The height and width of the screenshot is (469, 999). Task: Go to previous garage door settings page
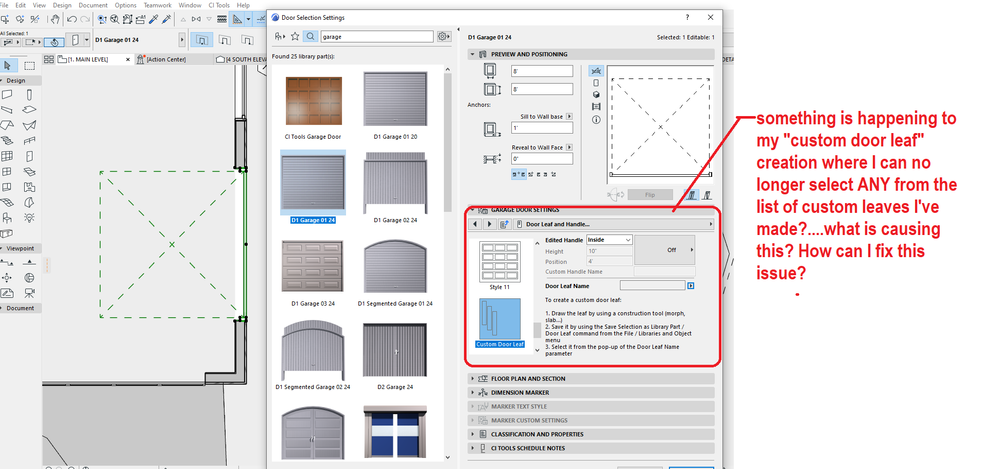475,224
